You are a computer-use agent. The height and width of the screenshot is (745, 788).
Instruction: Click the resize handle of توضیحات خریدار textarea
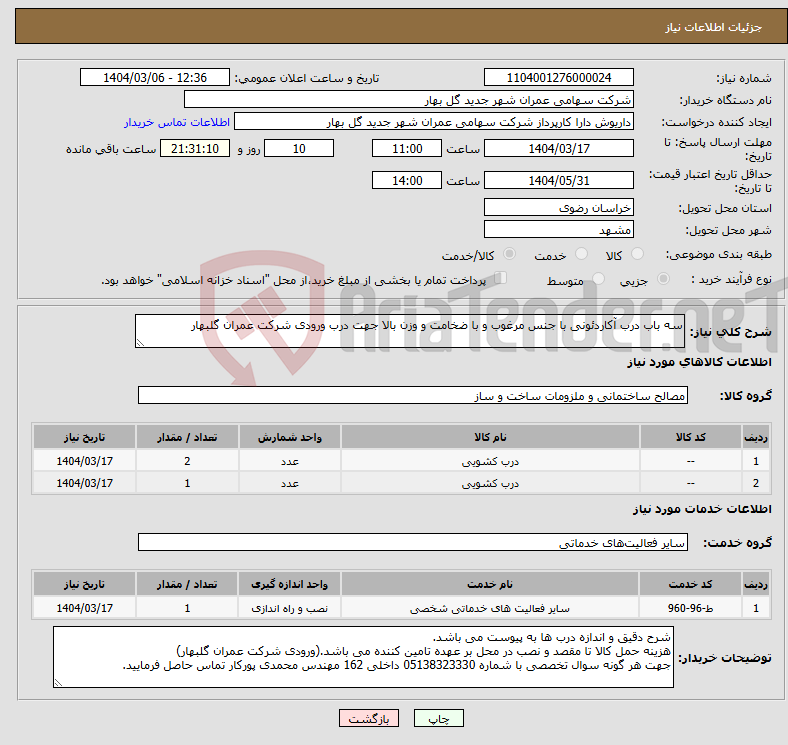[58, 683]
